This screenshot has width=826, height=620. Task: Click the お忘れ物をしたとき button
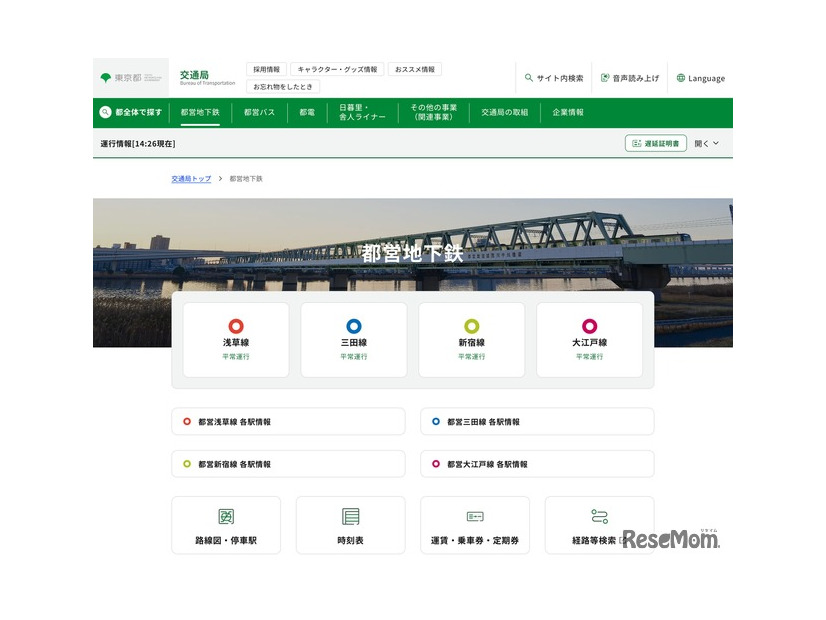pos(283,86)
